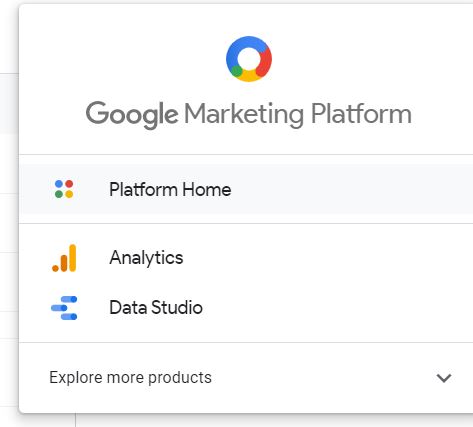Click the Google Marketing Platform ring logo

tap(249, 59)
